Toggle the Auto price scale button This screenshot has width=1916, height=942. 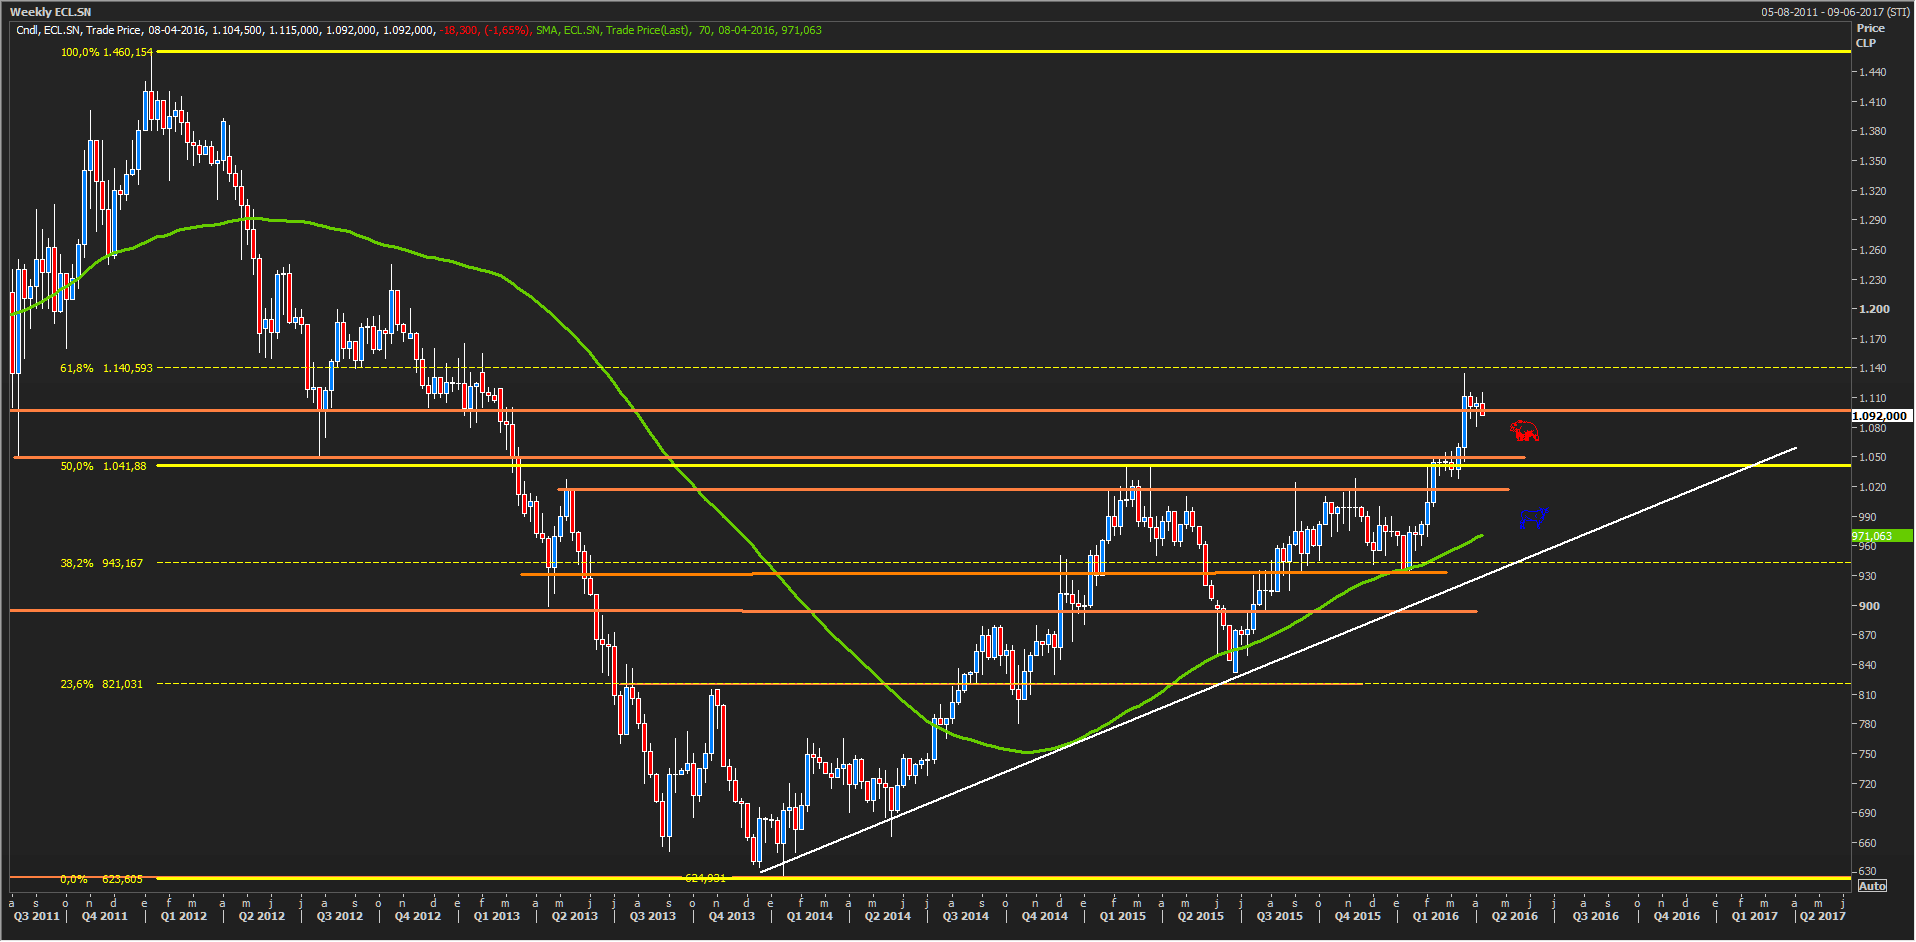click(x=1872, y=886)
